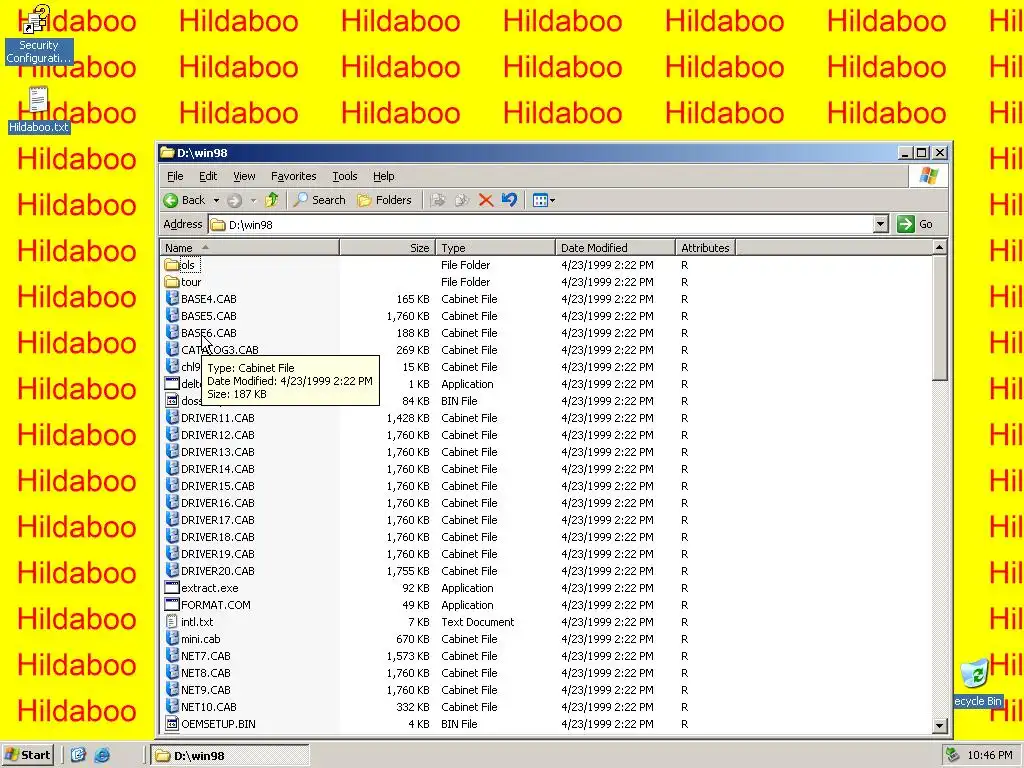Select the DRIVER15.CAB cabinet icon
The width and height of the screenshot is (1024, 768).
172,485
